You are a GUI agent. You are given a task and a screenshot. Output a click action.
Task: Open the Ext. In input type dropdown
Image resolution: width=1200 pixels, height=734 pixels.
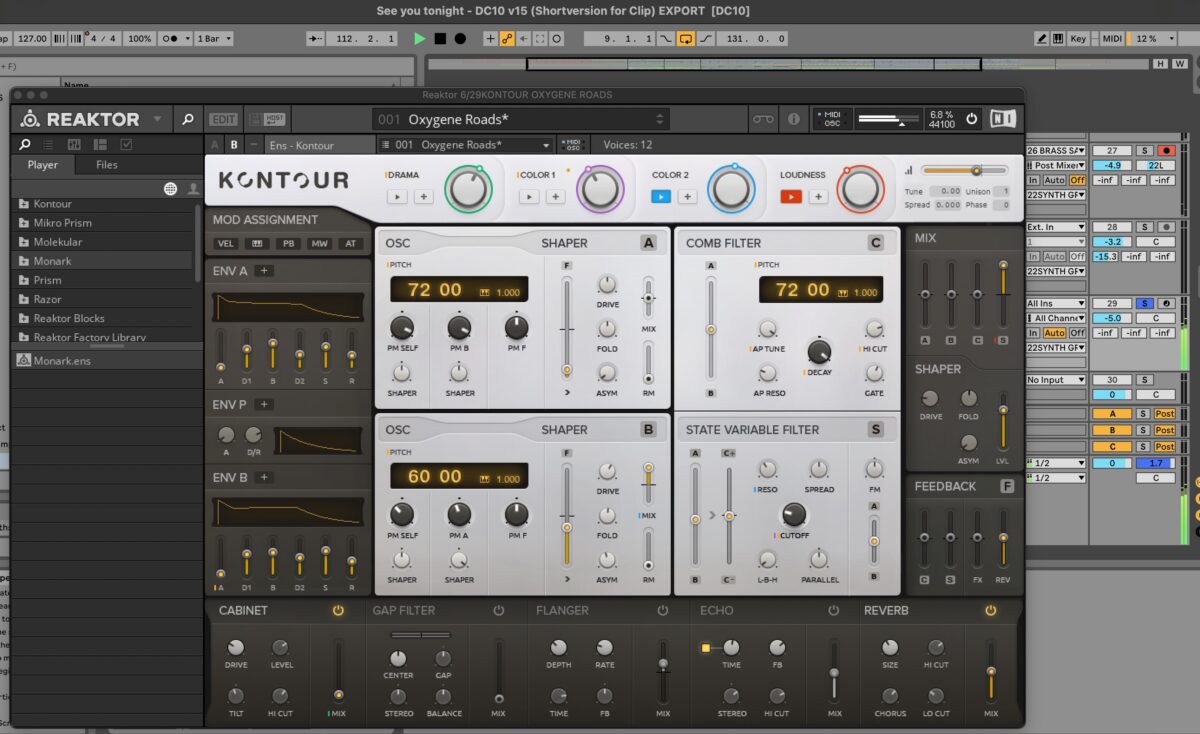pyautogui.click(x=1056, y=227)
